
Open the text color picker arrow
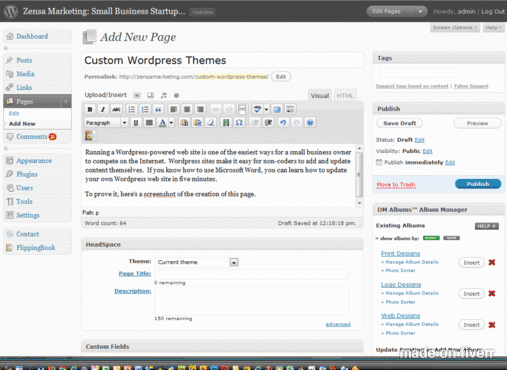(171, 123)
